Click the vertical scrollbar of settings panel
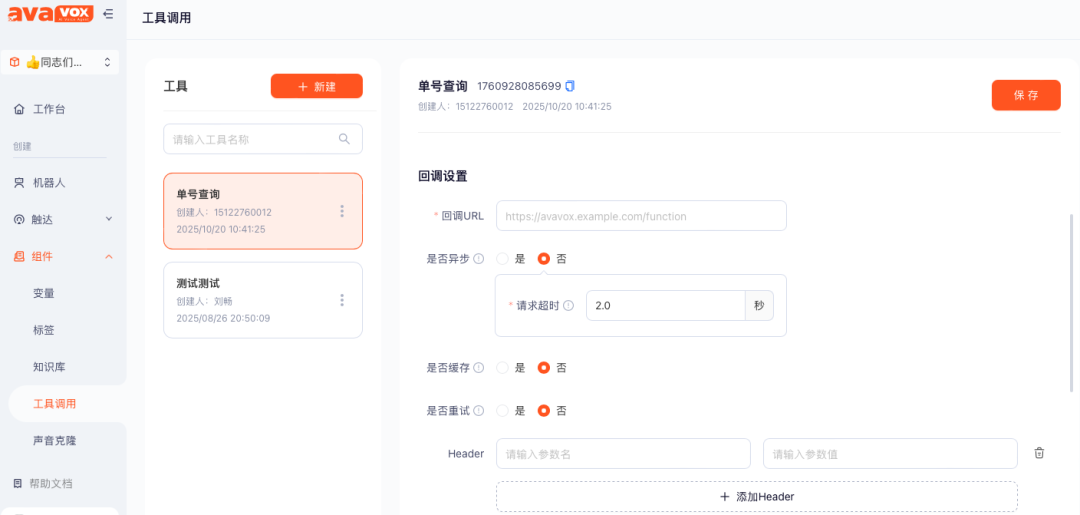The height and width of the screenshot is (515, 1080). (1070, 303)
